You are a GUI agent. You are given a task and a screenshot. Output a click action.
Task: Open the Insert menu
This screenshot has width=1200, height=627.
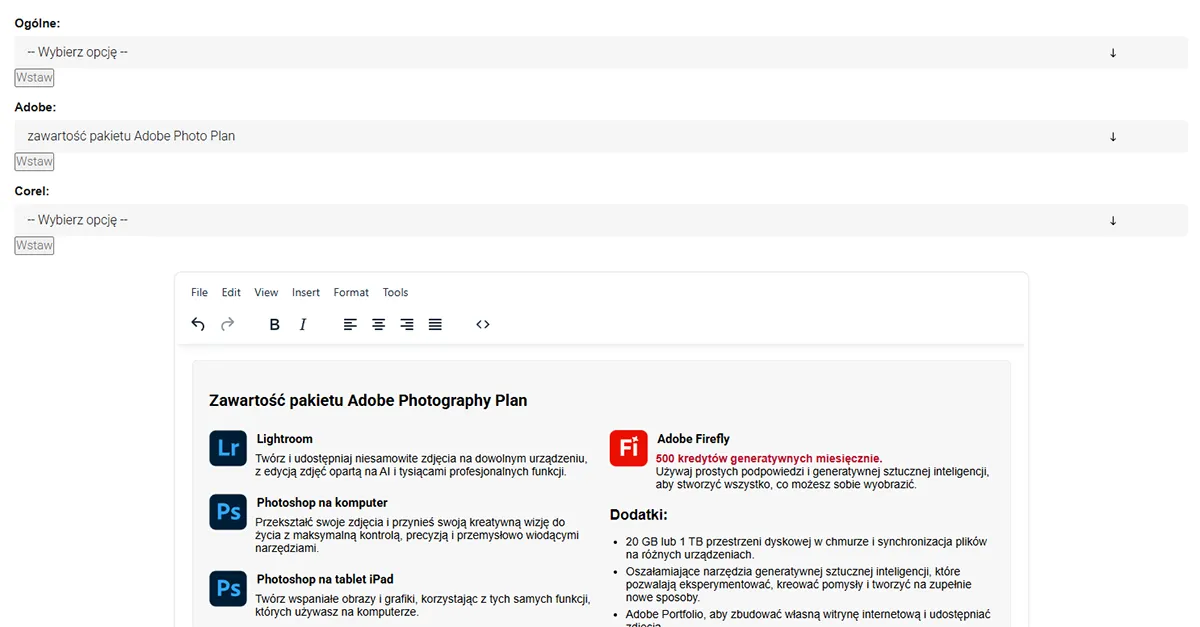coord(306,292)
